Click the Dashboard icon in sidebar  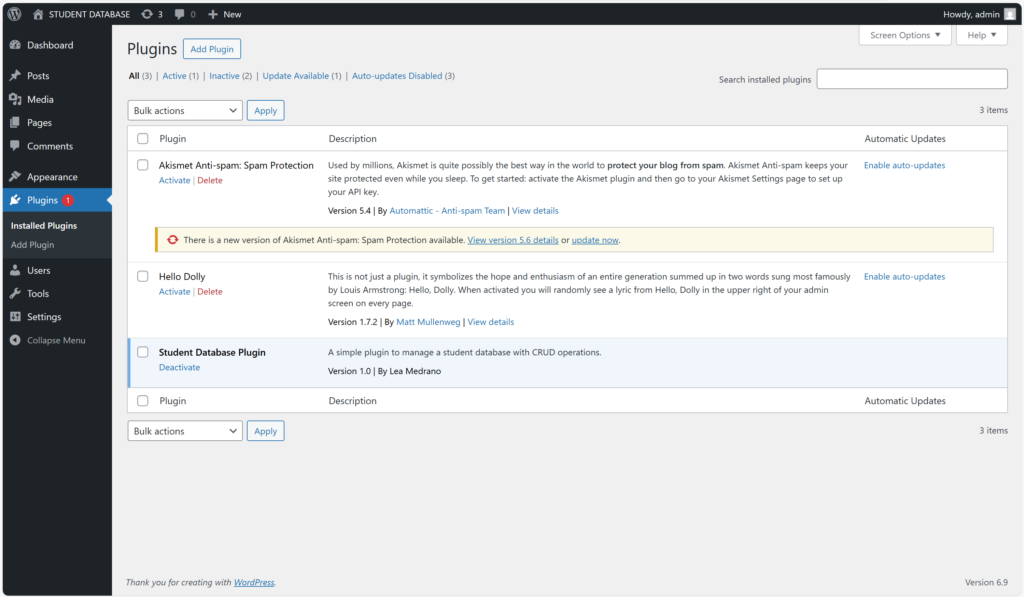[x=15, y=45]
